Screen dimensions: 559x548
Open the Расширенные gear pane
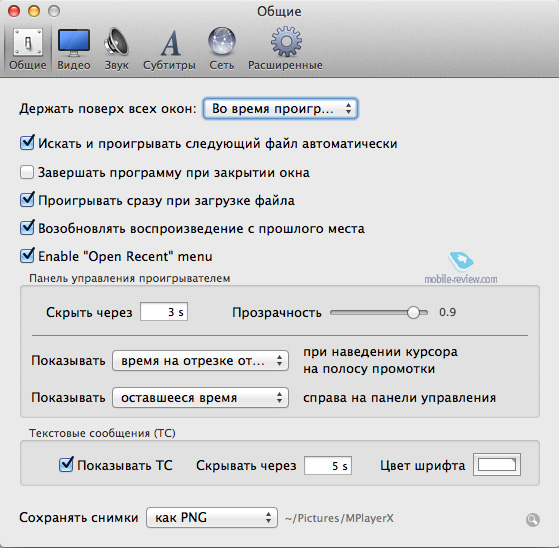point(285,49)
